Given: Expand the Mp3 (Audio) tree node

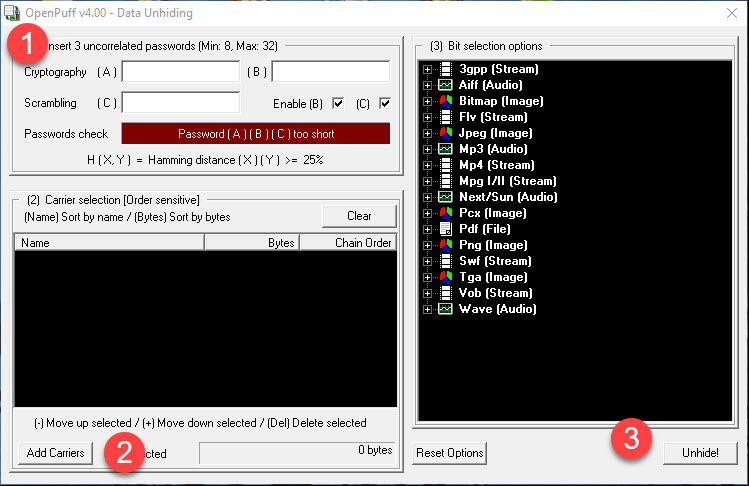Looking at the screenshot, I should click(428, 150).
